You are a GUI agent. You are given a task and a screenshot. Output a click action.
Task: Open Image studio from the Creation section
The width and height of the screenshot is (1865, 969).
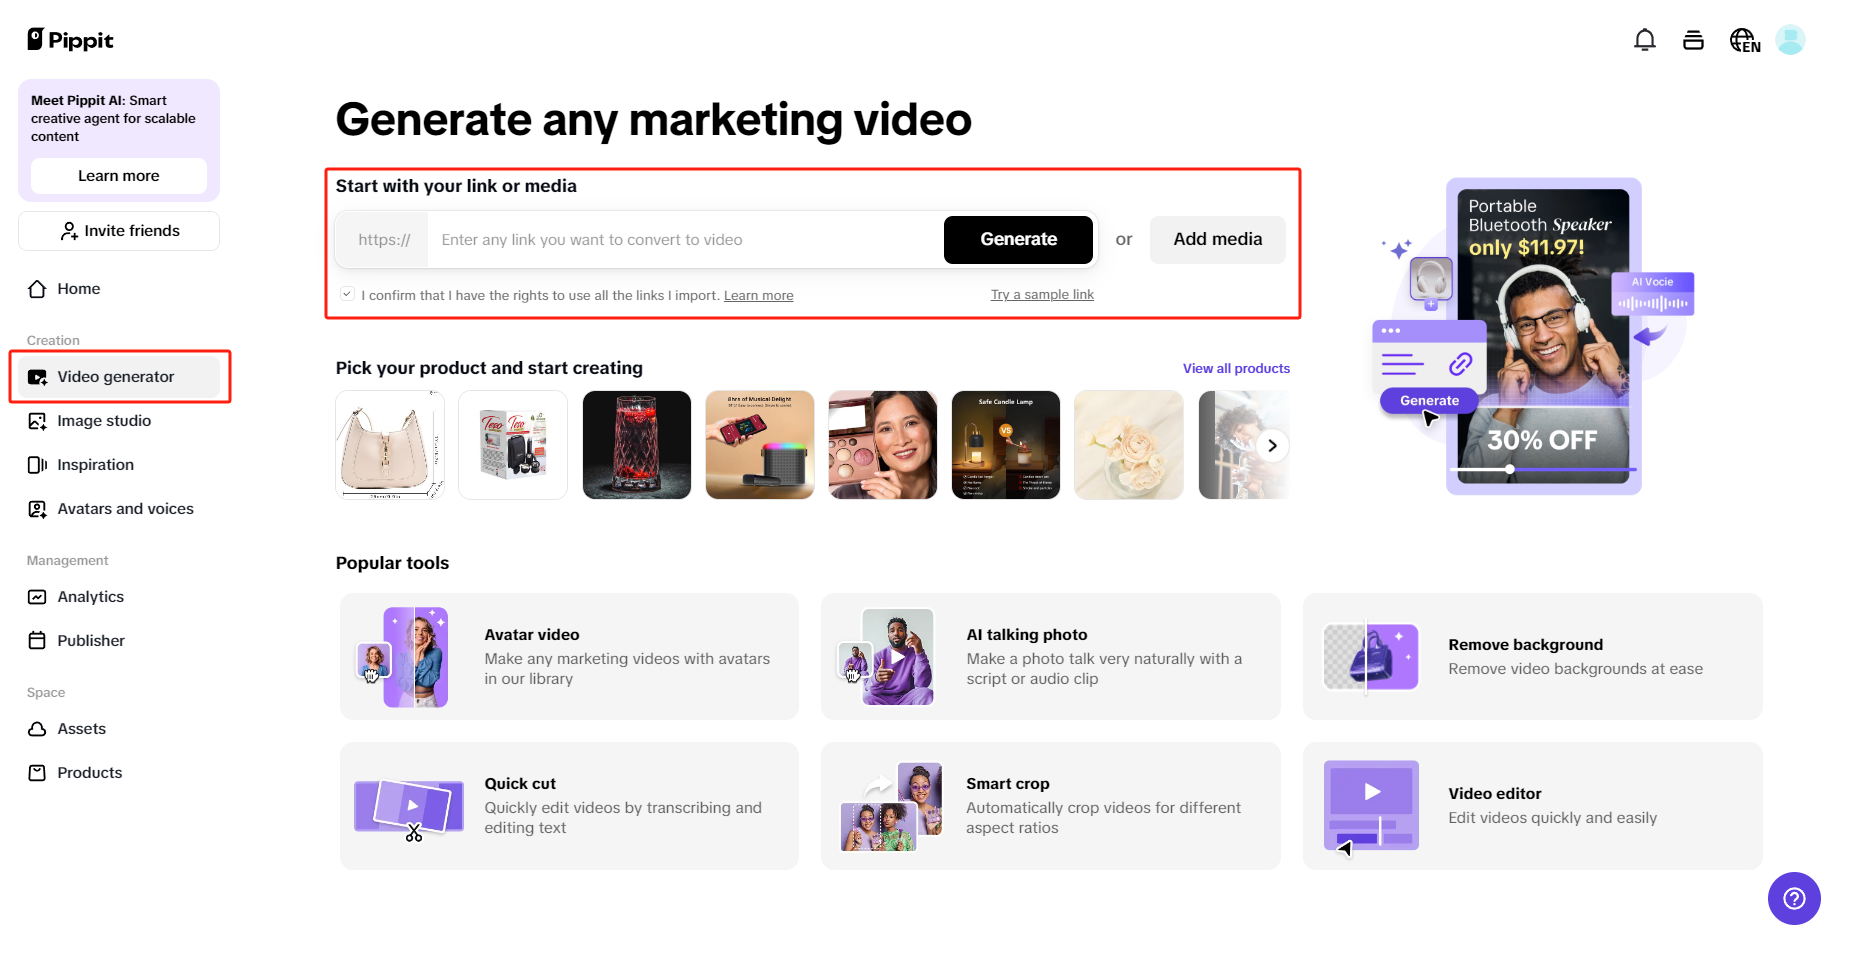[103, 421]
